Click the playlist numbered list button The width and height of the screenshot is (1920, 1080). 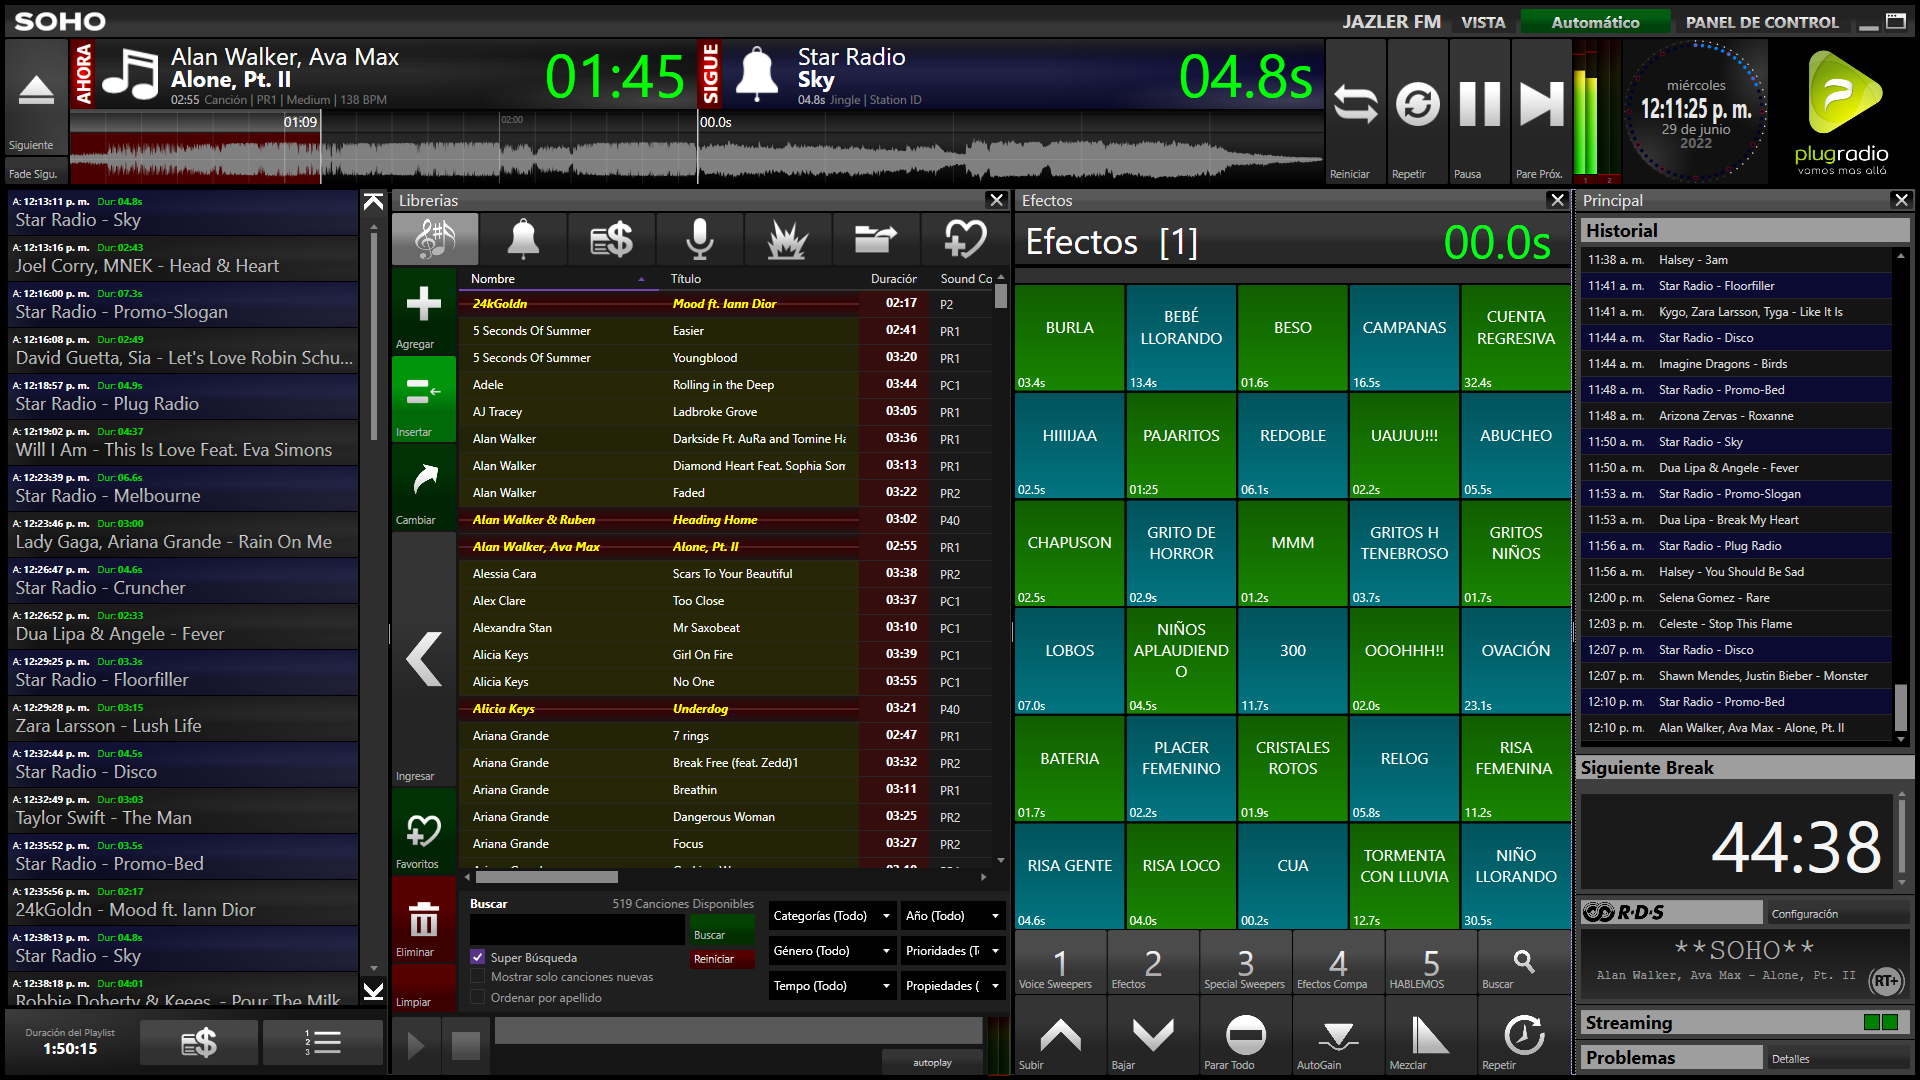[x=323, y=1043]
